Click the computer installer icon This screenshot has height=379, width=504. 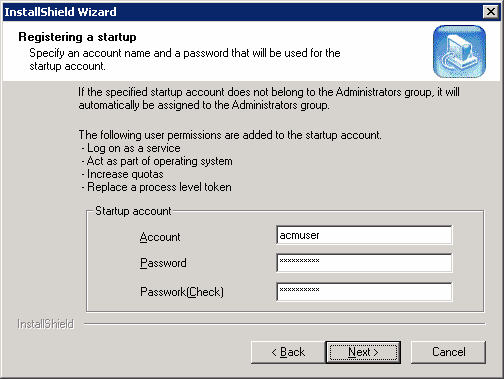pos(459,51)
